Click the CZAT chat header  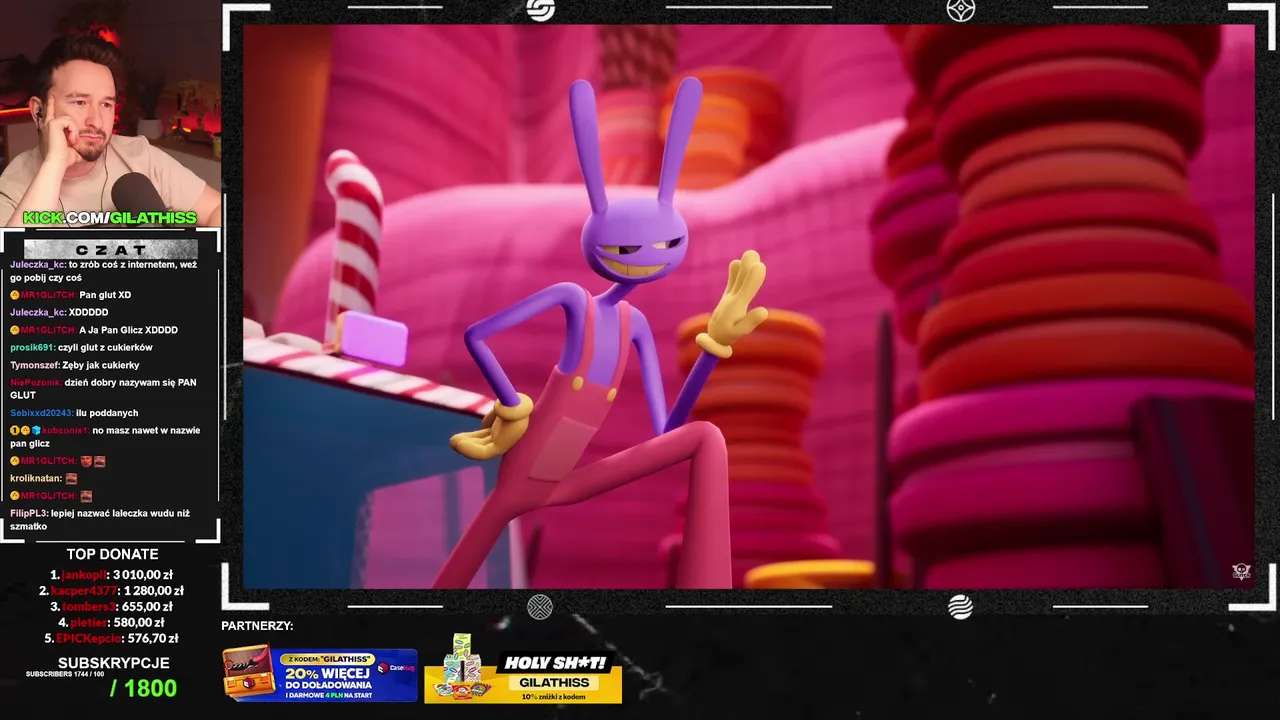click(110, 249)
